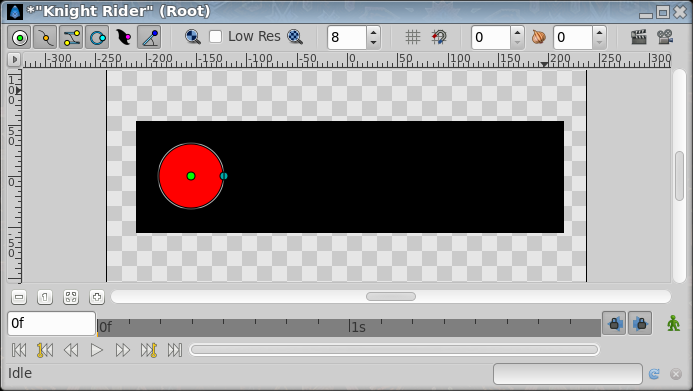Toggle tangent handles display icon
Viewport: 693px width, 391px height.
72,38
